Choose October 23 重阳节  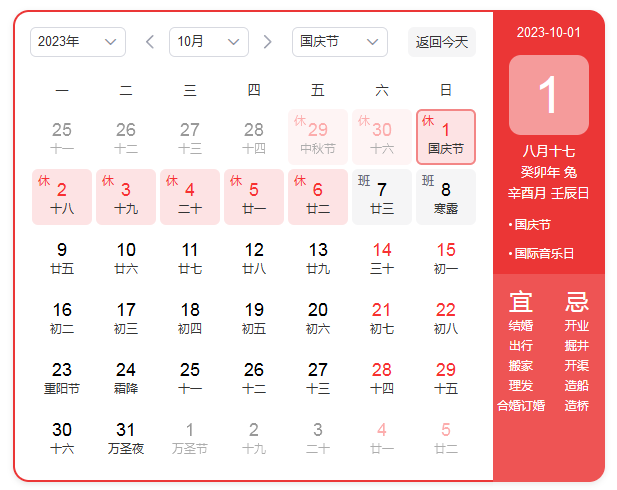[62, 377]
